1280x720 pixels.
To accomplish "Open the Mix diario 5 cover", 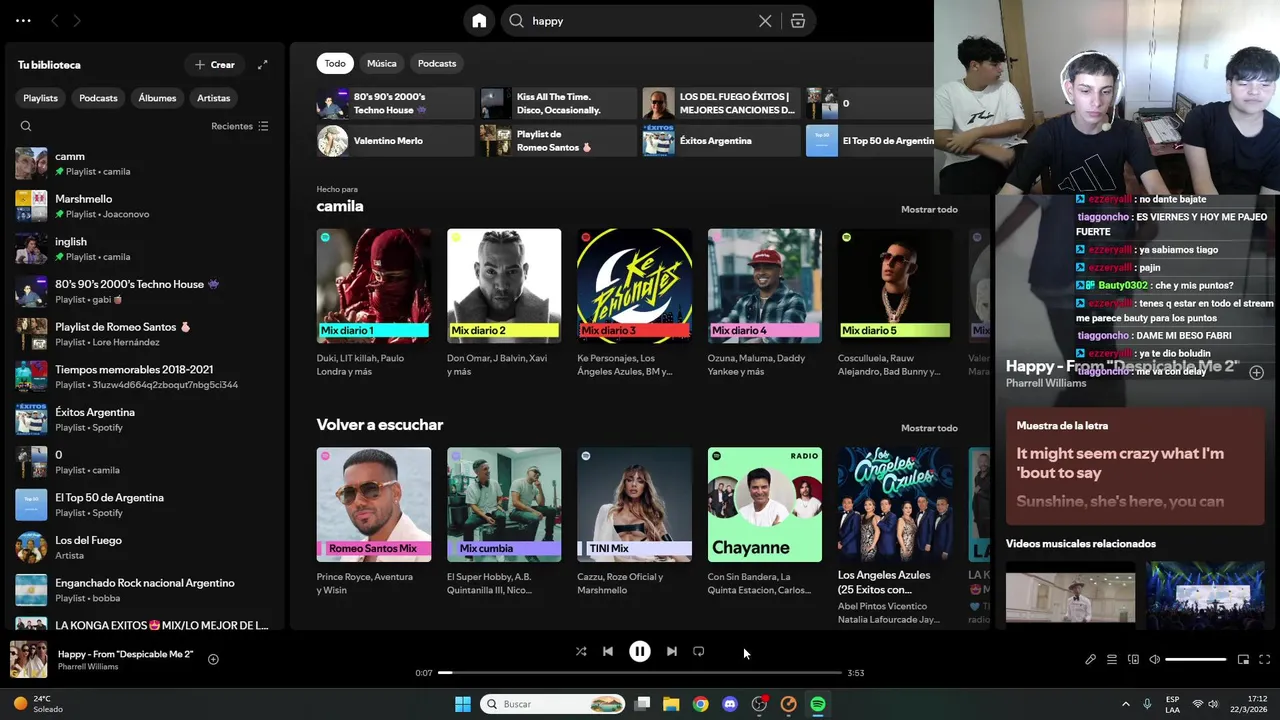I will coord(895,286).
